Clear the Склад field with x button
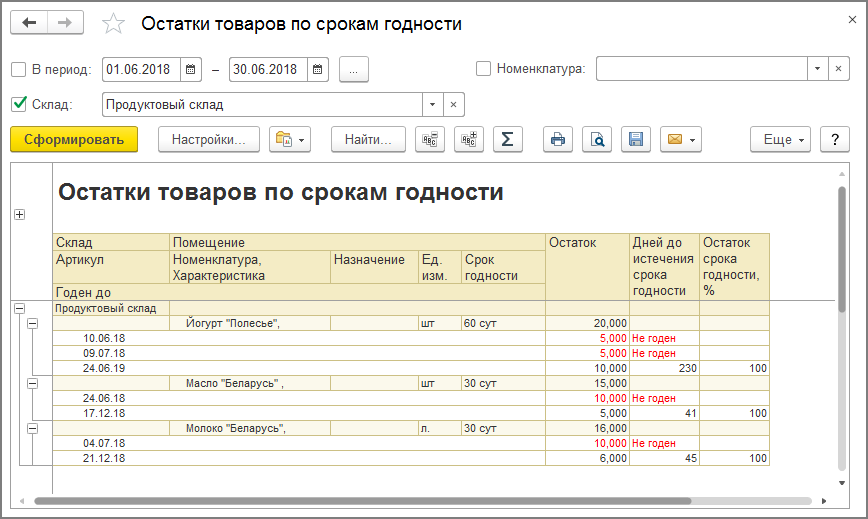This screenshot has height=519, width=868. pos(453,105)
